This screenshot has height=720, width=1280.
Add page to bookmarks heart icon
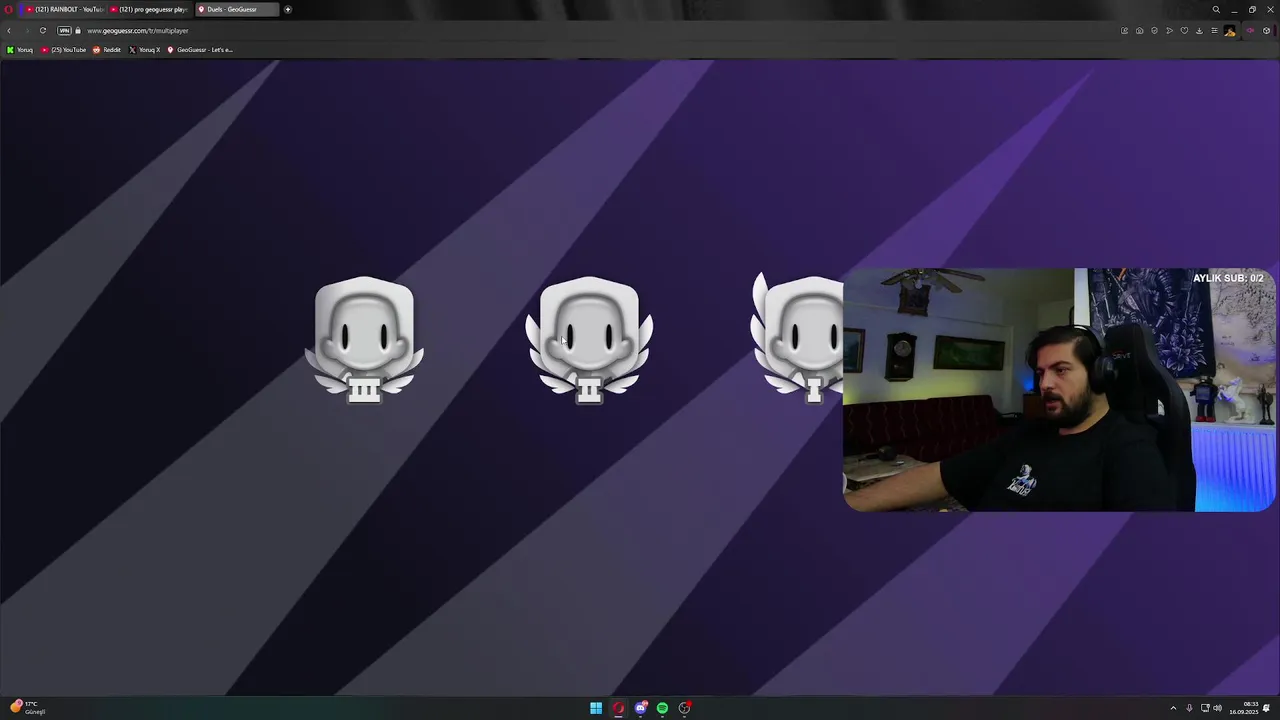1184,30
